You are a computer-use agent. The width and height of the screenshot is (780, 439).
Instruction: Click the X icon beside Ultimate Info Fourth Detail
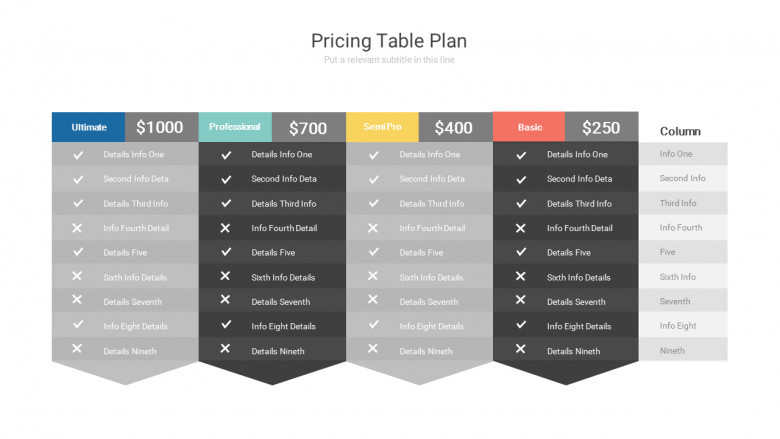tap(77, 228)
